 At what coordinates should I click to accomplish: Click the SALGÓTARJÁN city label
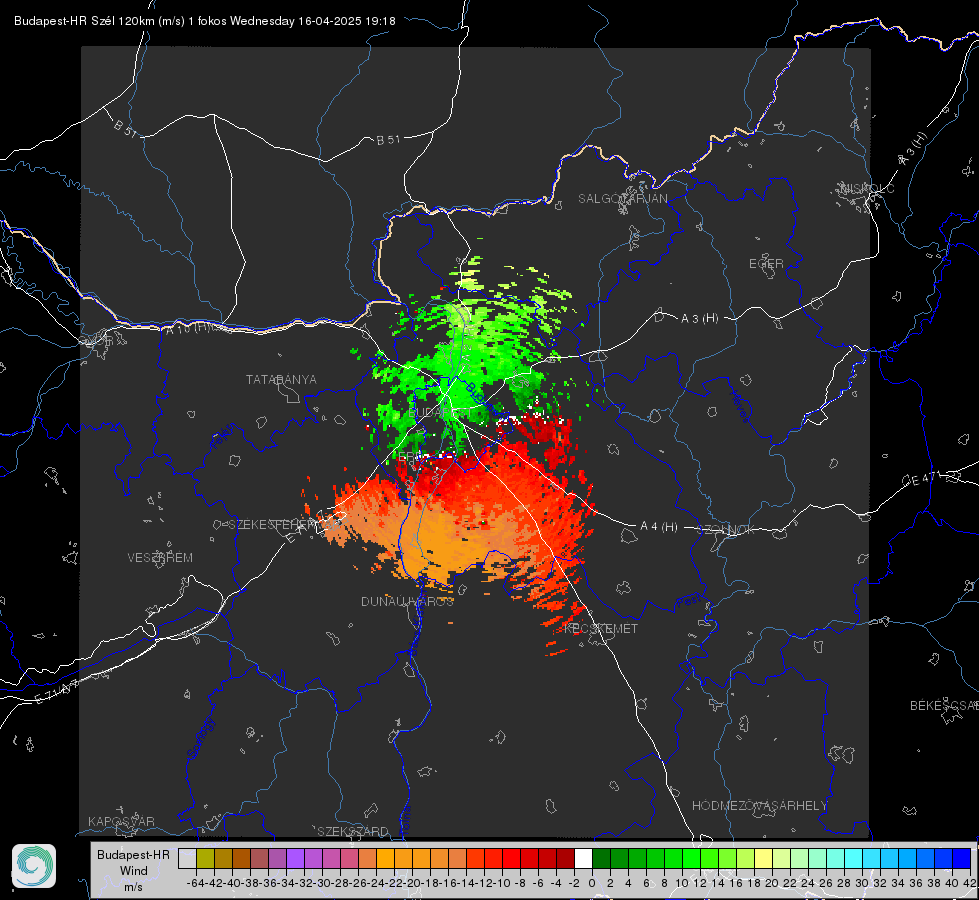(x=622, y=199)
